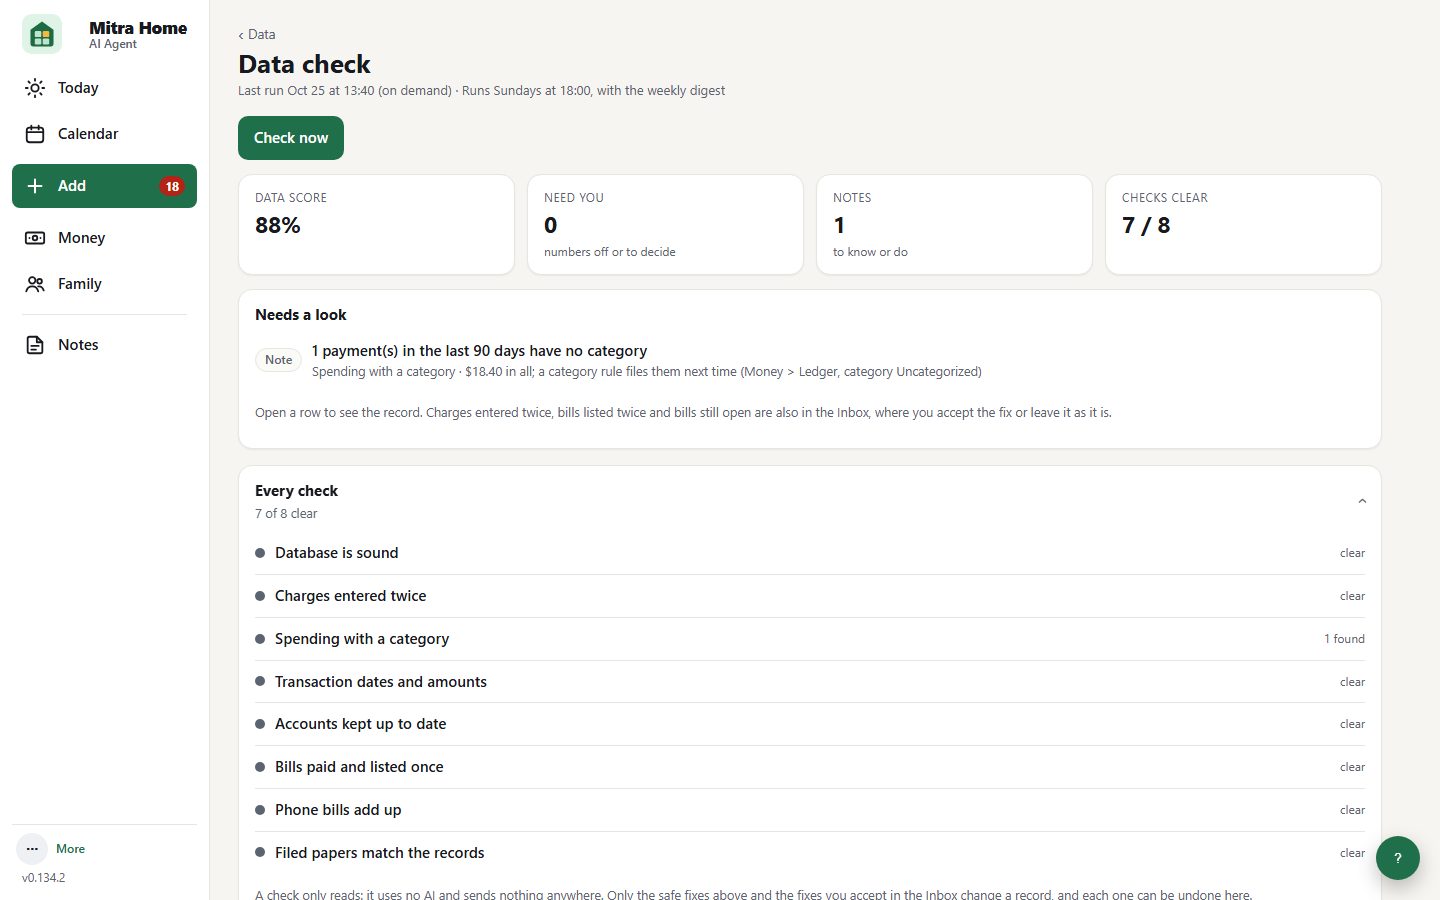The width and height of the screenshot is (1440, 900).
Task: Click the '1 found' status text
Action: pos(1344,639)
